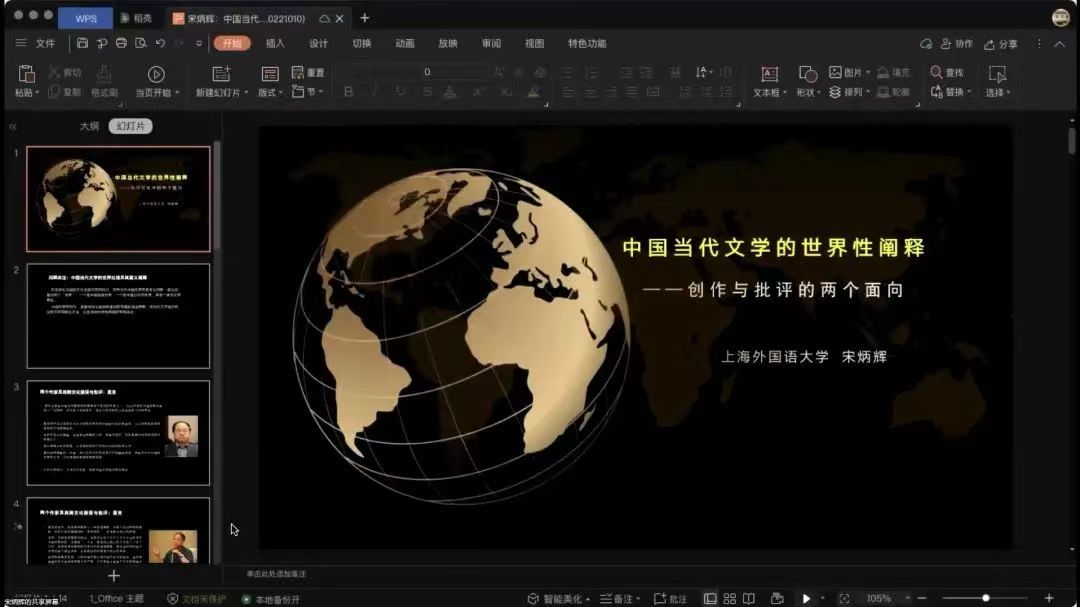1080x607 pixels.
Task: Open the Insert (插入) ribbon tab
Action: [x=275, y=43]
